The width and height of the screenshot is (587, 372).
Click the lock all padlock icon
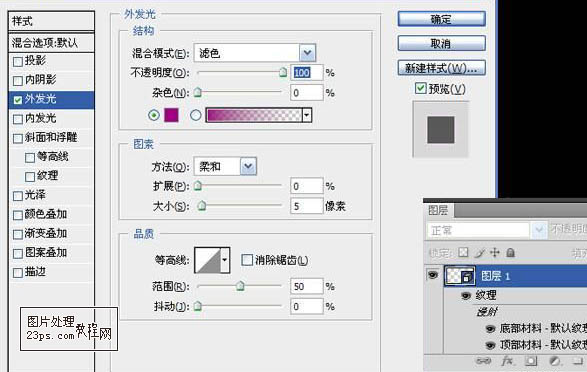point(510,253)
